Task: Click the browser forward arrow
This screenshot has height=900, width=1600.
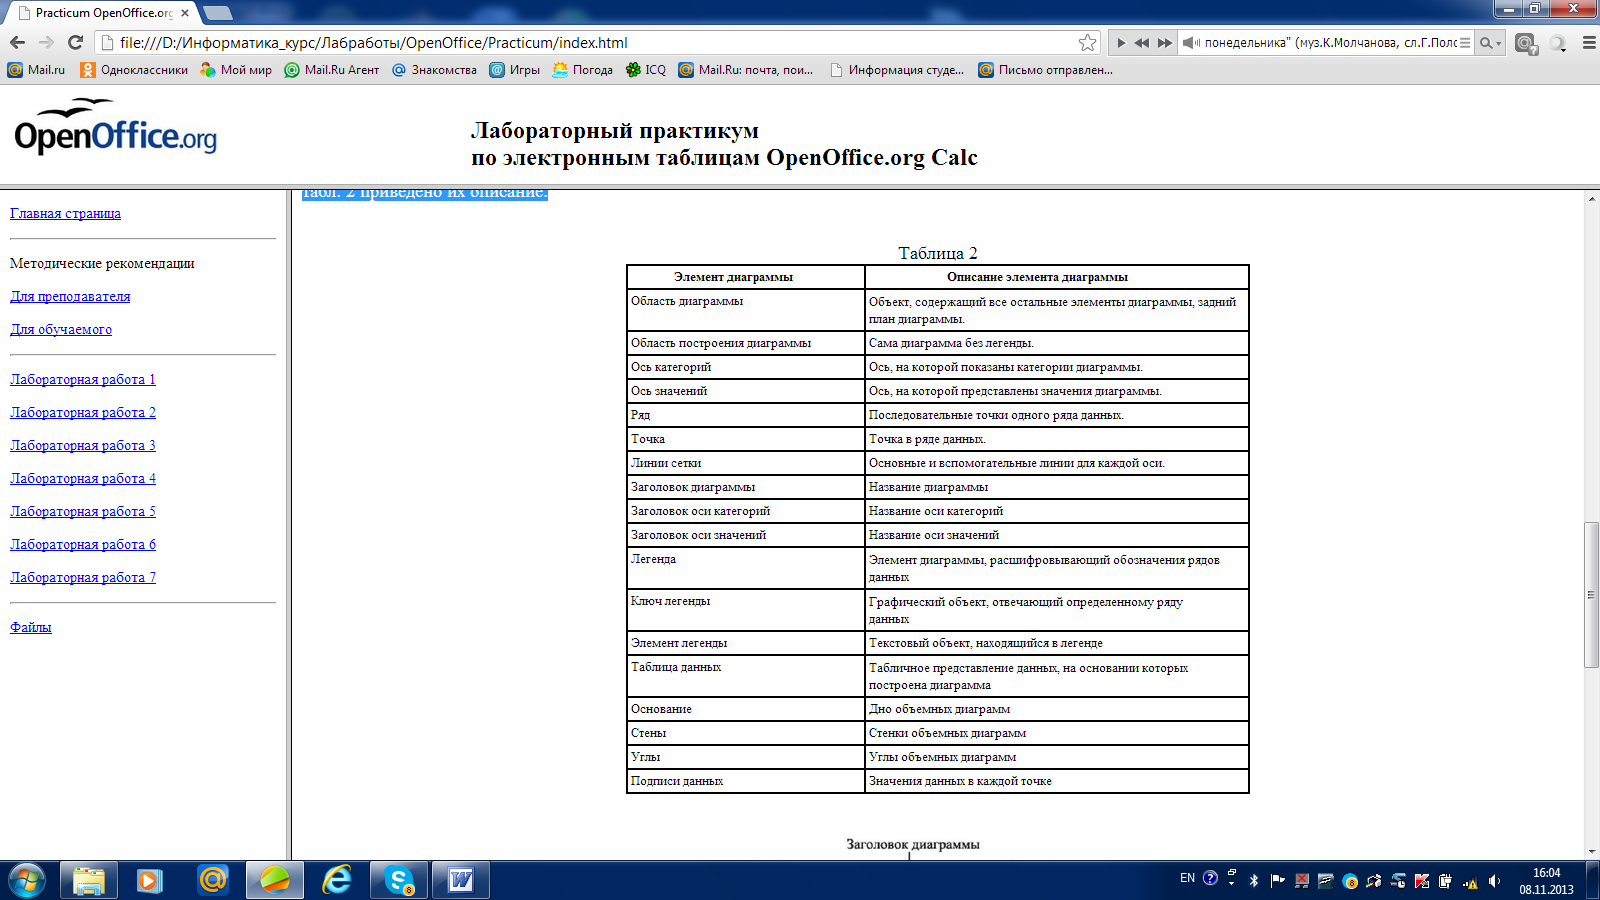Action: [46, 42]
